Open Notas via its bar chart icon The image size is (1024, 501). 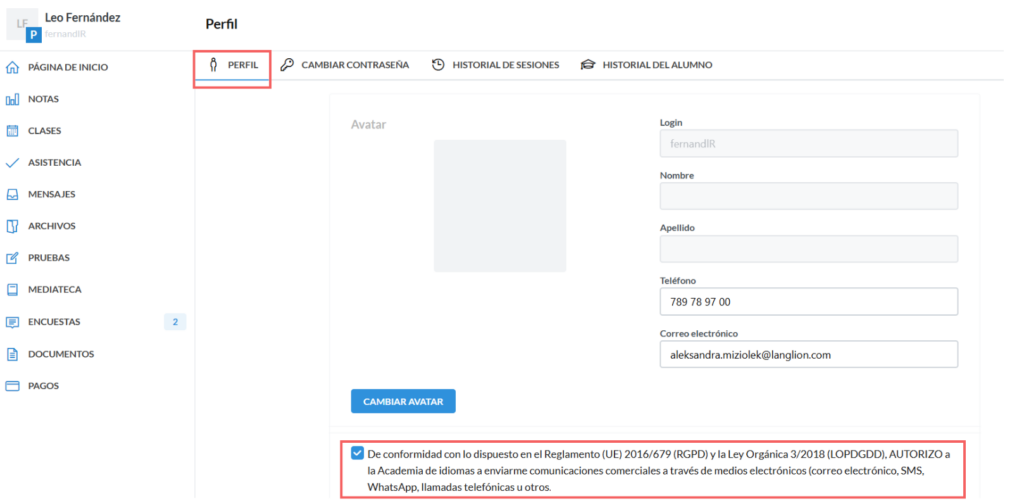pyautogui.click(x=13, y=100)
